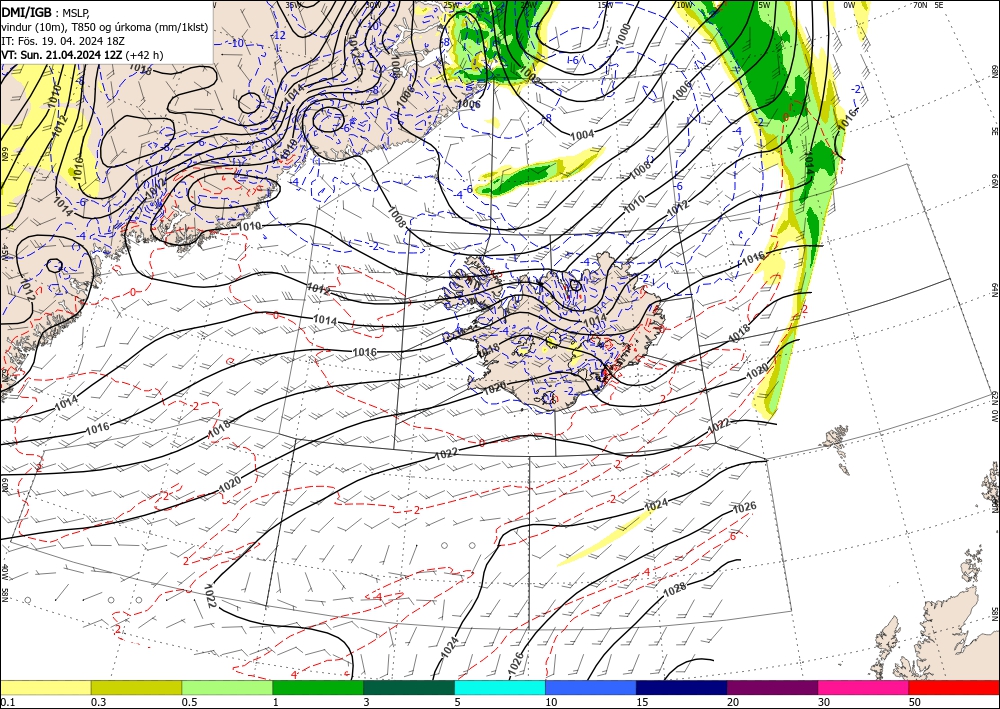The height and width of the screenshot is (709, 1000).
Task: Click the "15" legend value
Action: click(x=642, y=702)
